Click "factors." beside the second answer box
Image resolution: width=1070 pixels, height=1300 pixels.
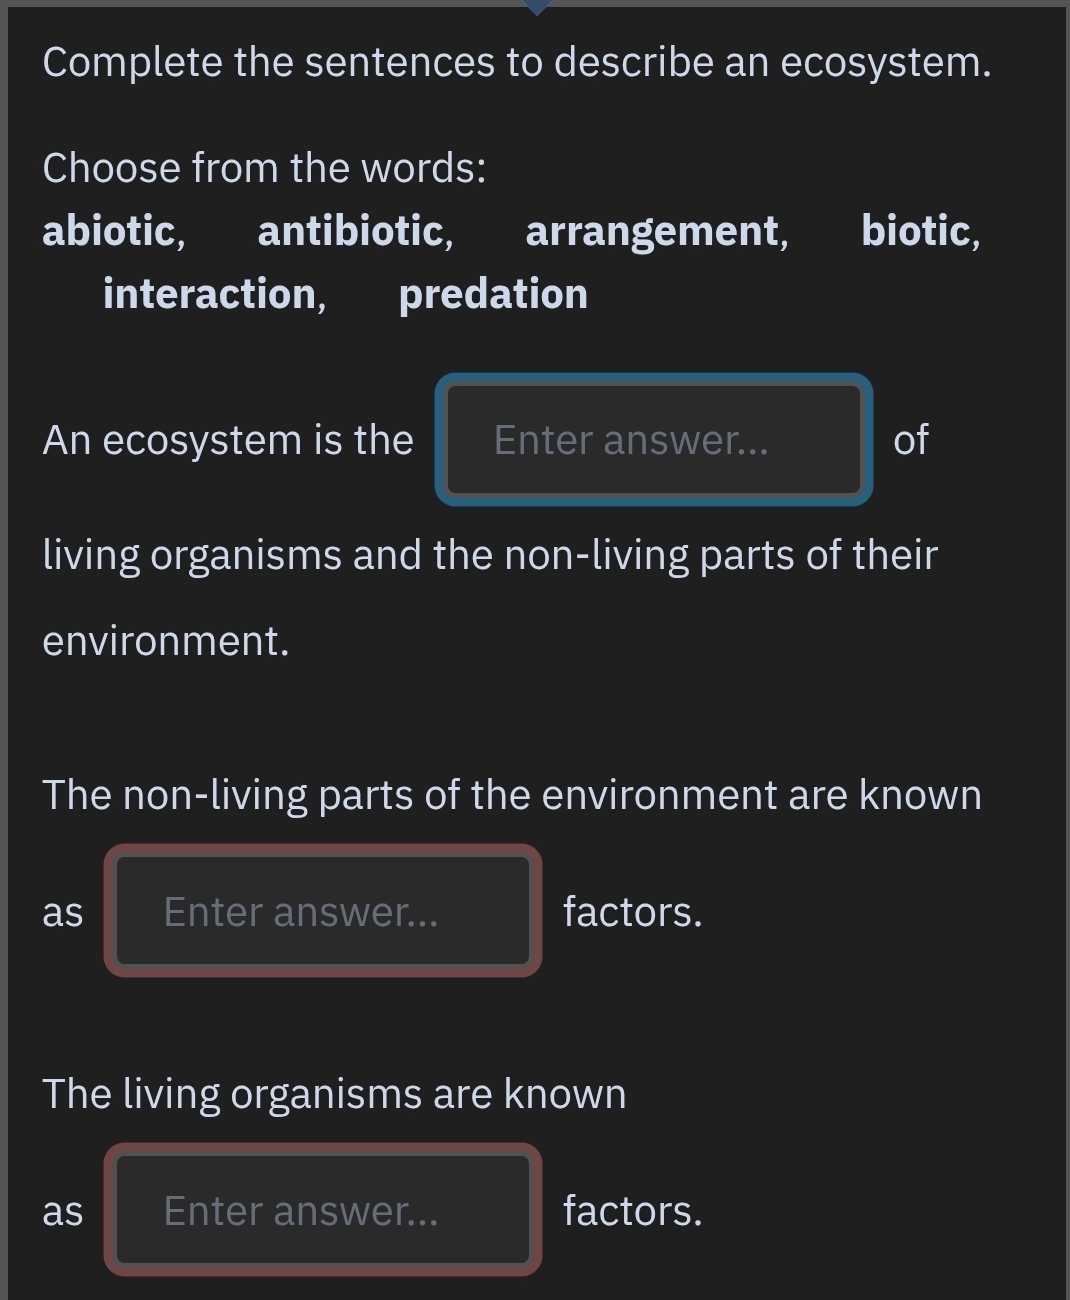tap(632, 911)
